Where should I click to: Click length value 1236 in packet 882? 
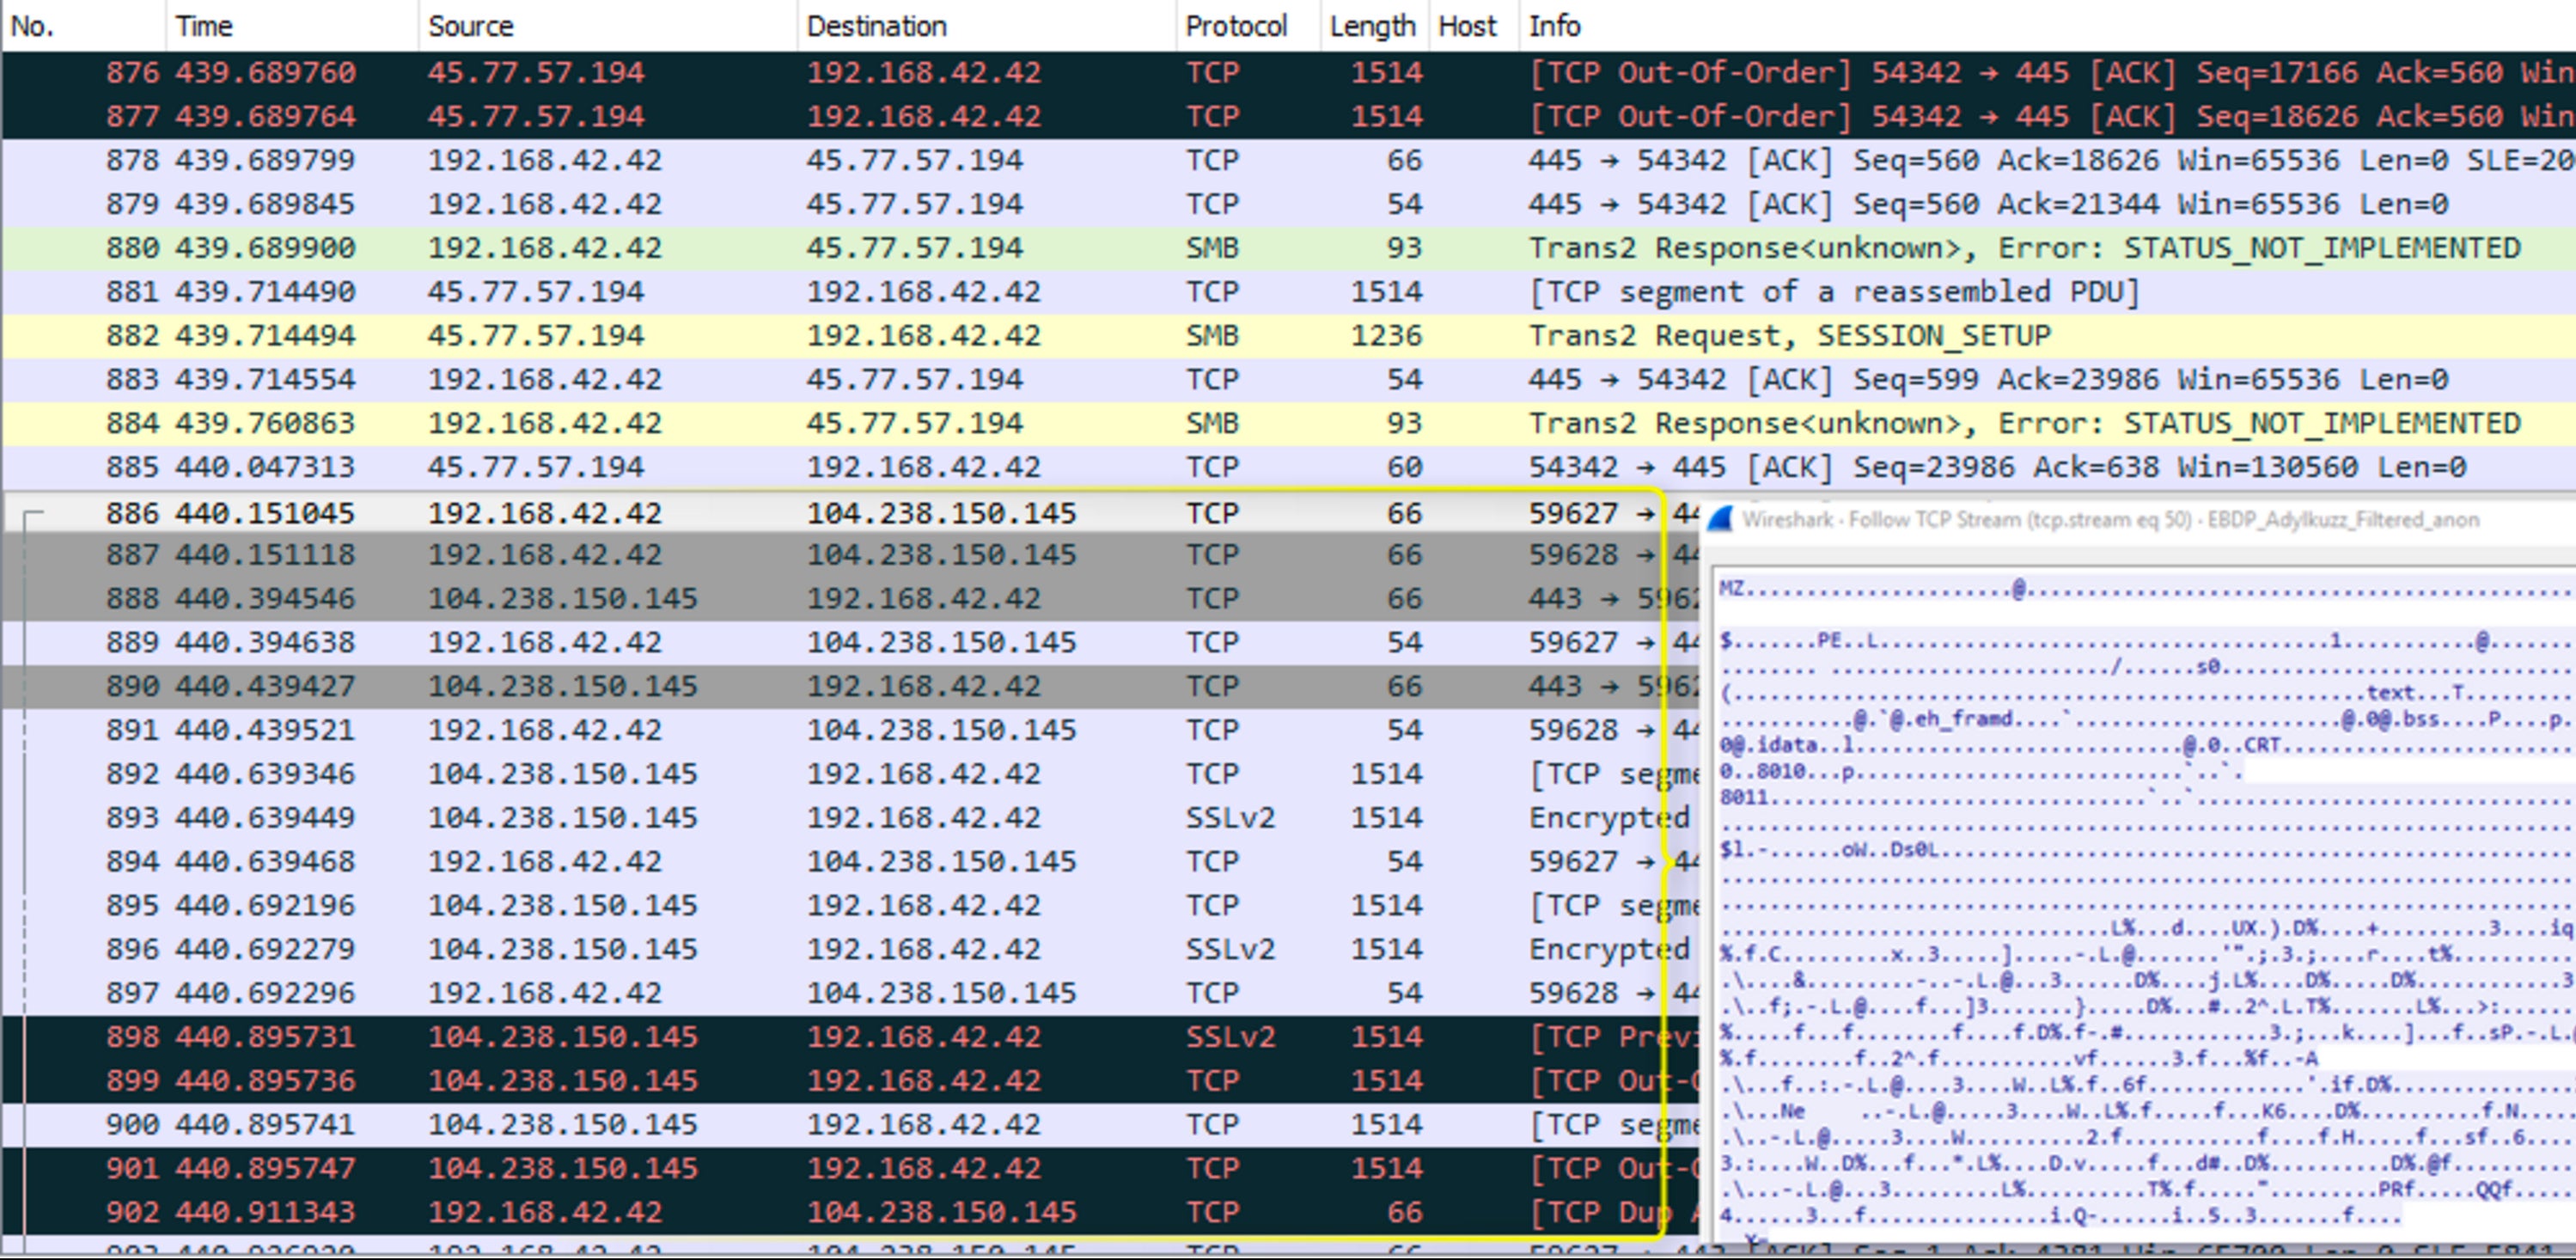[x=1386, y=336]
